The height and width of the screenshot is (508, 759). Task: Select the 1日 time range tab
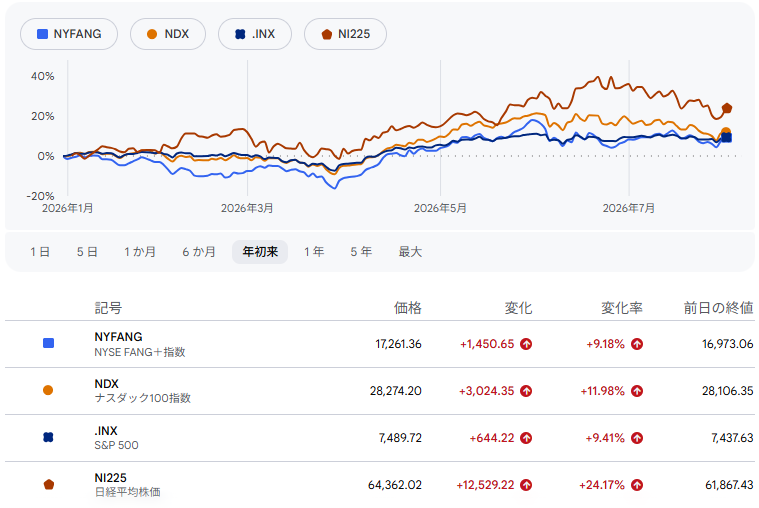point(40,252)
